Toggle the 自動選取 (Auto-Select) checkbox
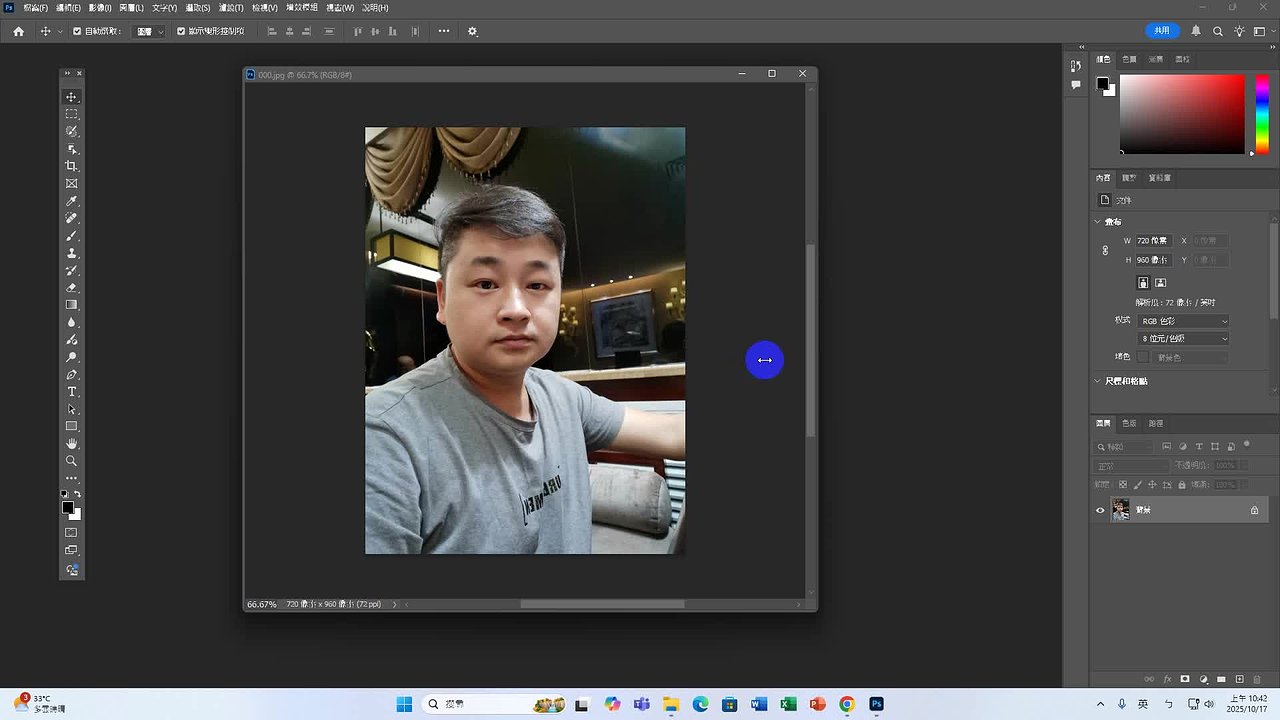 pos(77,31)
